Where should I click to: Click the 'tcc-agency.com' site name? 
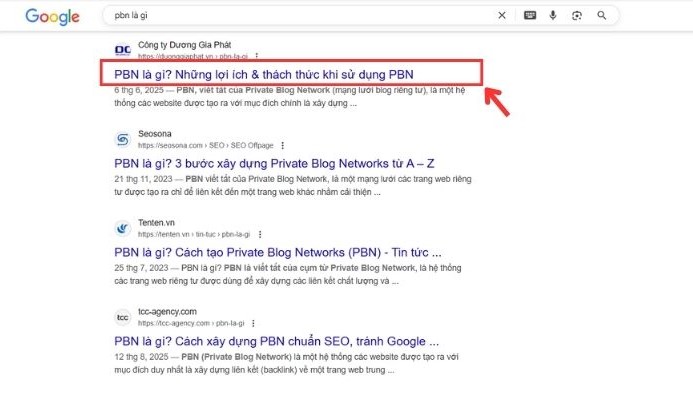(x=167, y=311)
